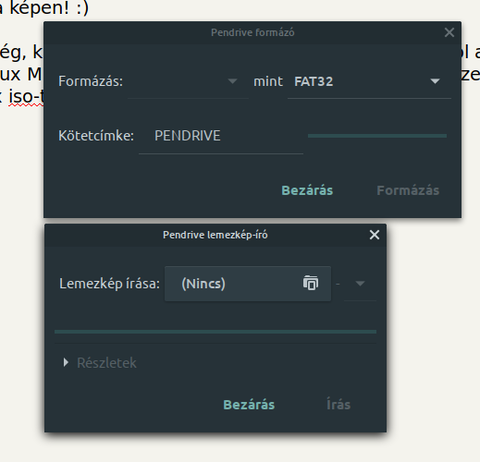Click the file browse icon beside (Nincs)
Screen dimensions: 480x462
click(x=311, y=283)
